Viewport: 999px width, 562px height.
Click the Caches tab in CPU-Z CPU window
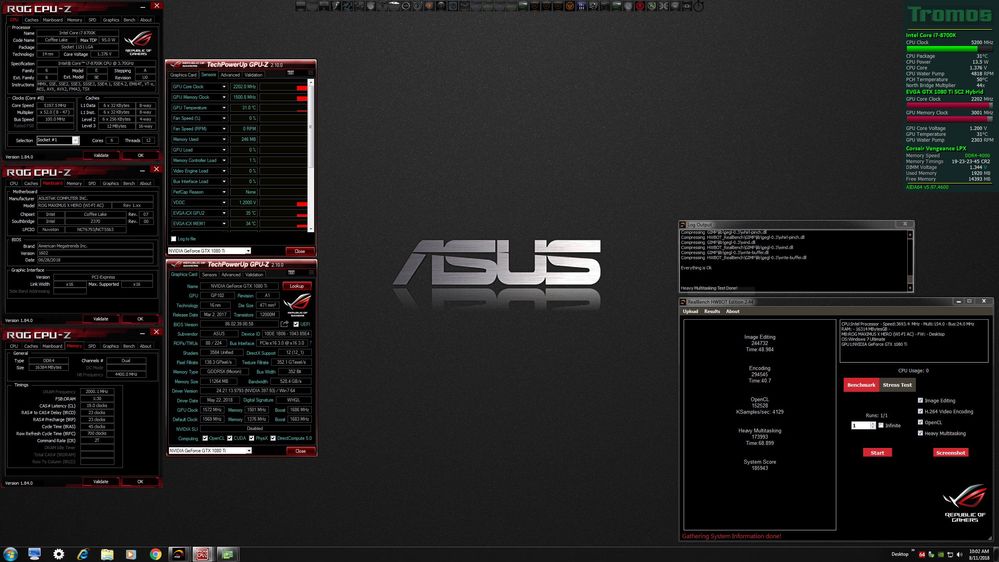tap(31, 20)
